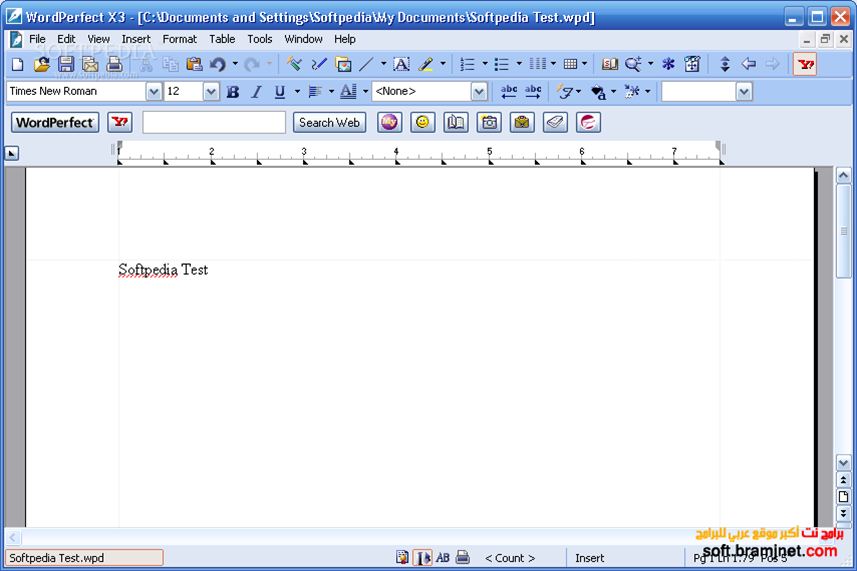Click the Symbols asterisk icon in property bar
This screenshot has width=857, height=571.
pyautogui.click(x=632, y=91)
